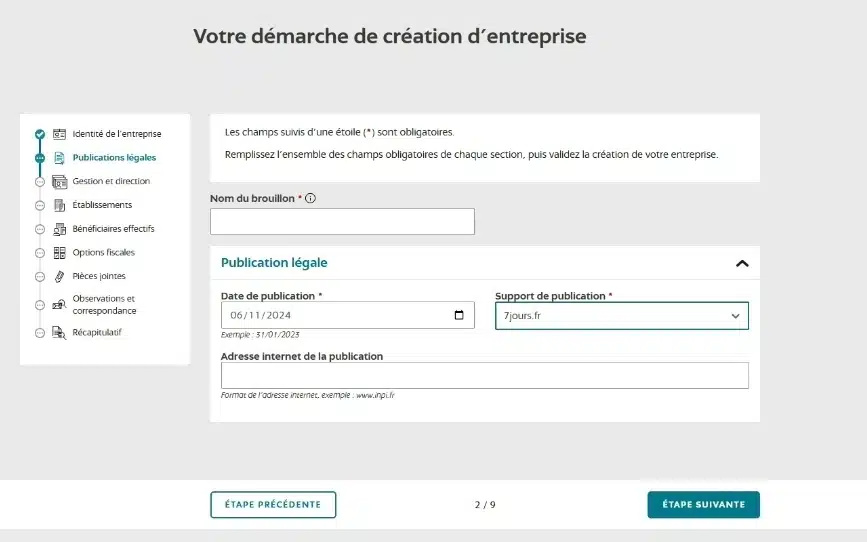Click the Observations et correspondance icon
The width and height of the screenshot is (867, 542).
tap(59, 305)
